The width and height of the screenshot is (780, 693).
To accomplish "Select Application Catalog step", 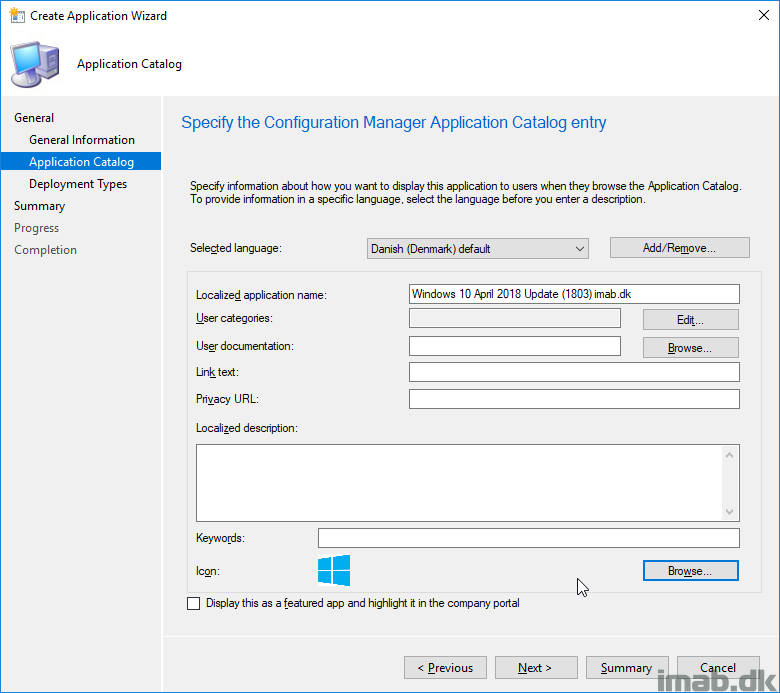I will [x=81, y=161].
